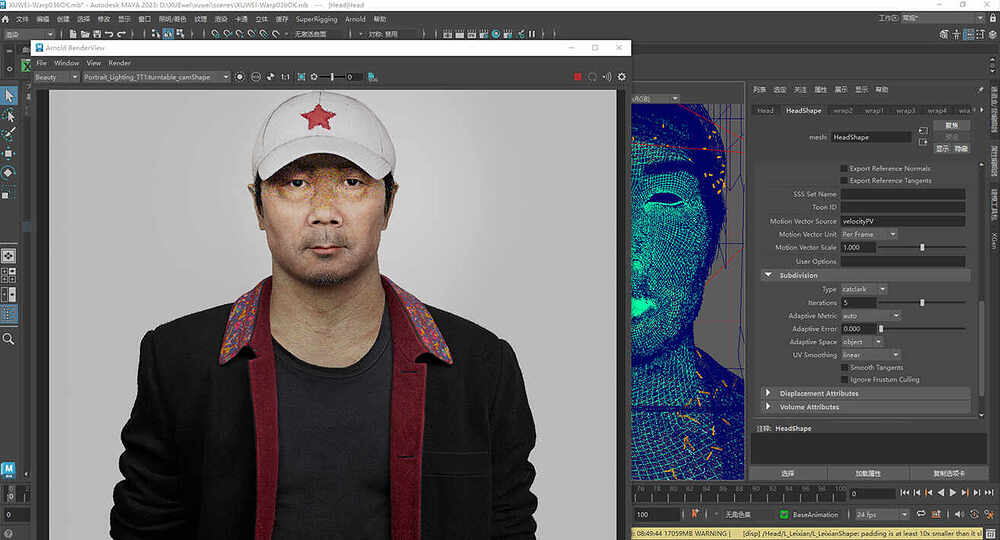Open Window menu in Arnold RenderView
Viewport: 1000px width, 540px height.
click(66, 63)
